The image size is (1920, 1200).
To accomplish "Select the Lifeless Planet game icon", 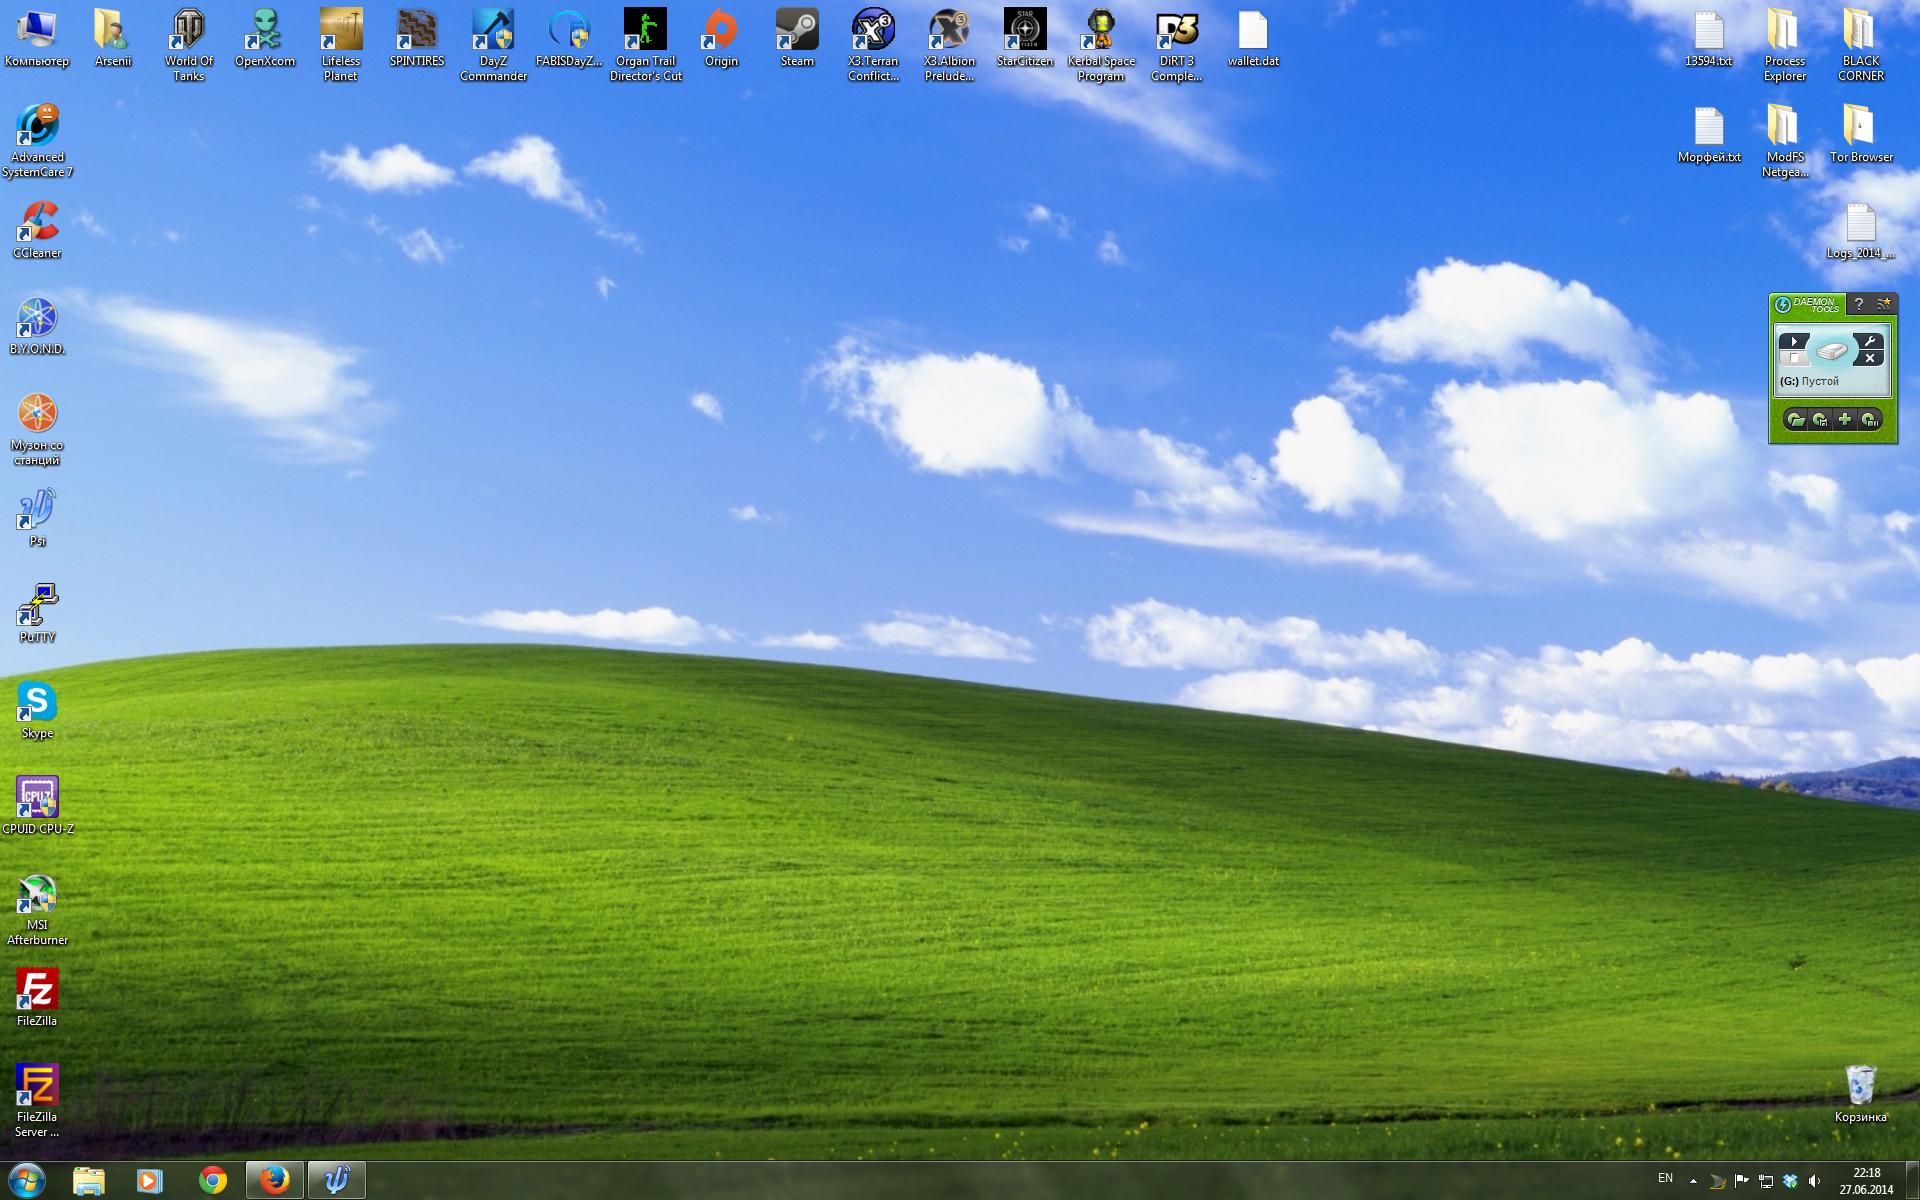I will click(341, 45).
